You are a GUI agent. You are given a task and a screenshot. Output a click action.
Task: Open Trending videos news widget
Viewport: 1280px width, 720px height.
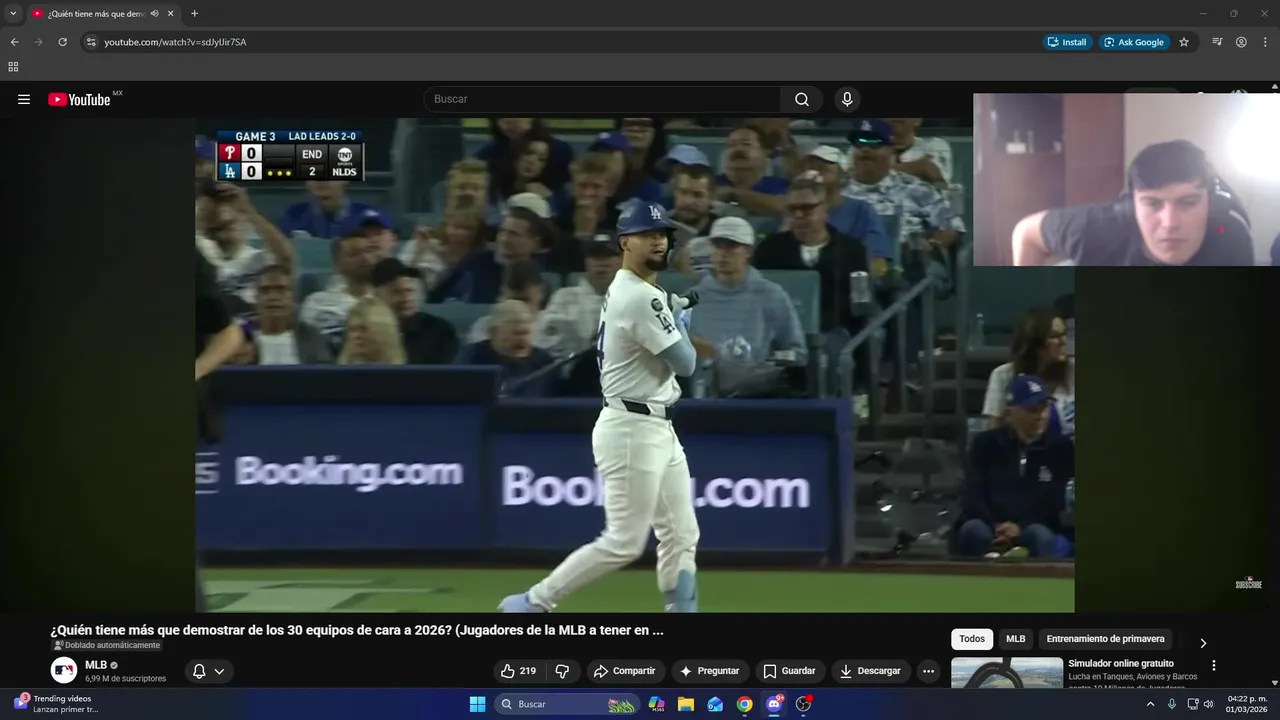(57, 704)
